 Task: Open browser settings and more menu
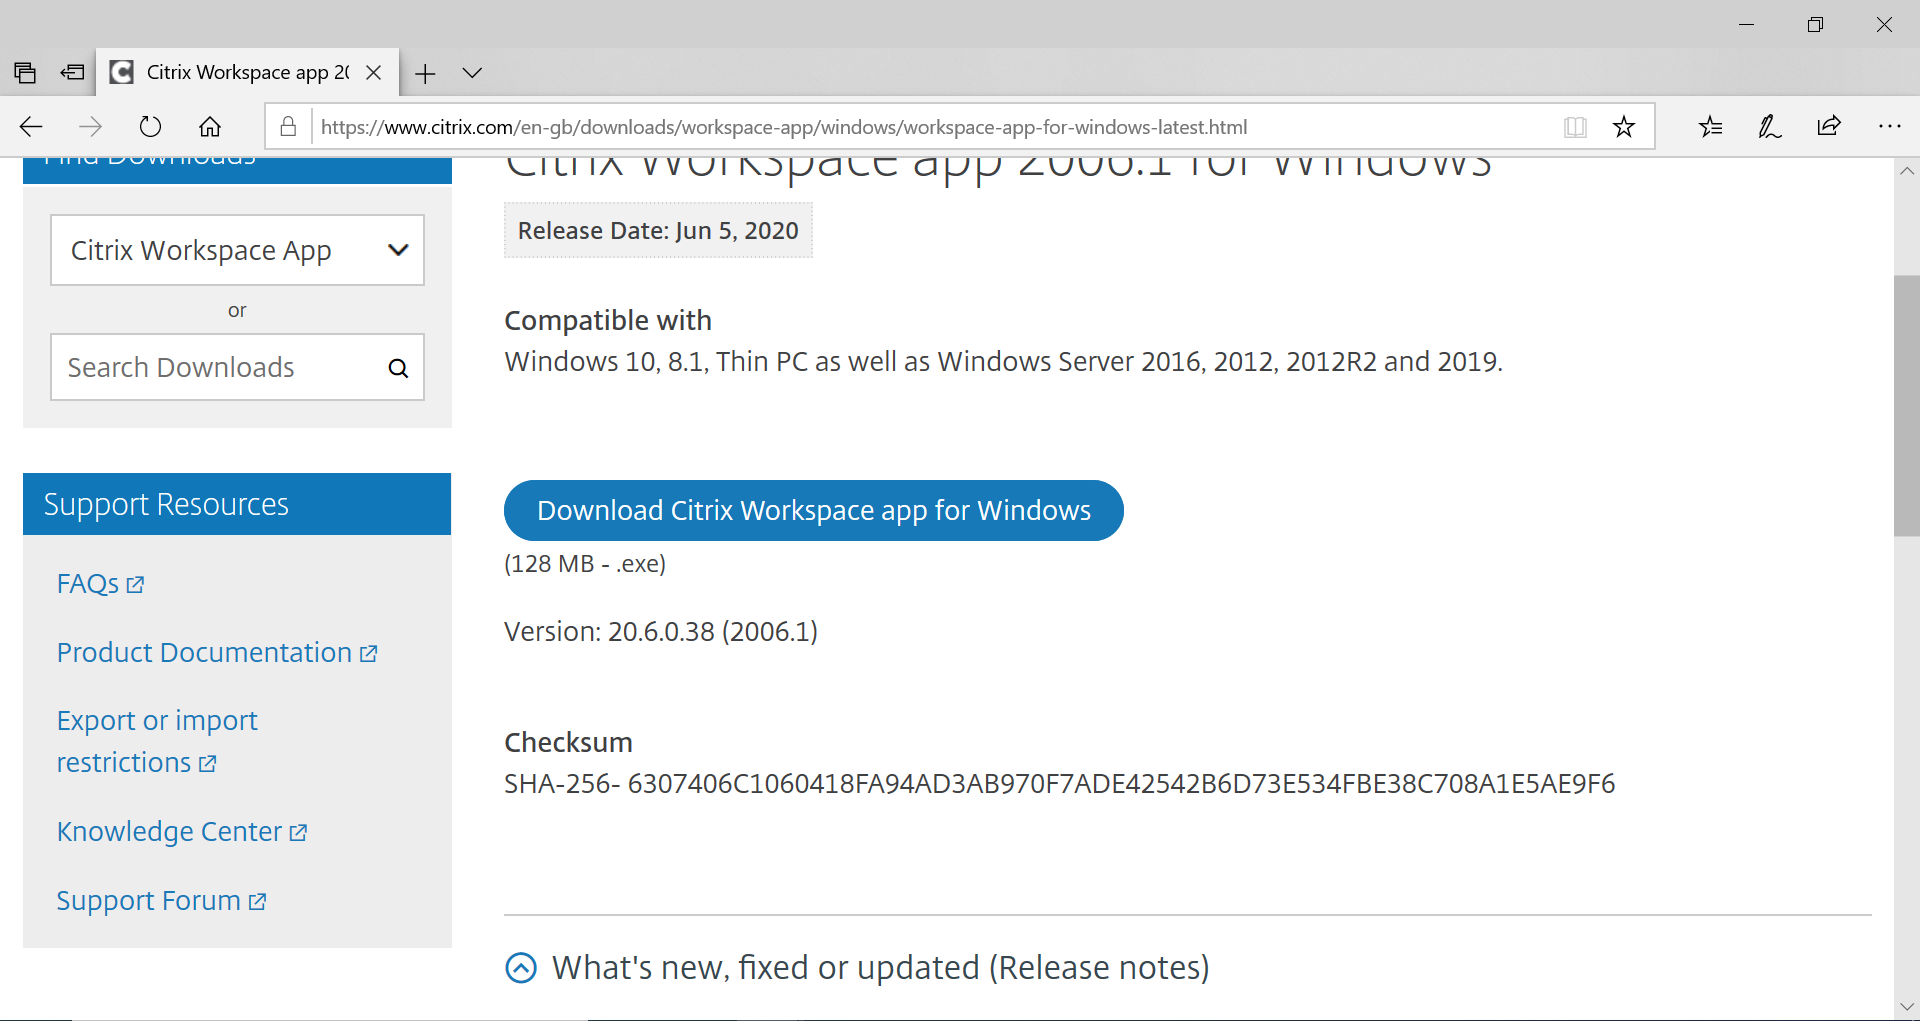click(x=1889, y=127)
